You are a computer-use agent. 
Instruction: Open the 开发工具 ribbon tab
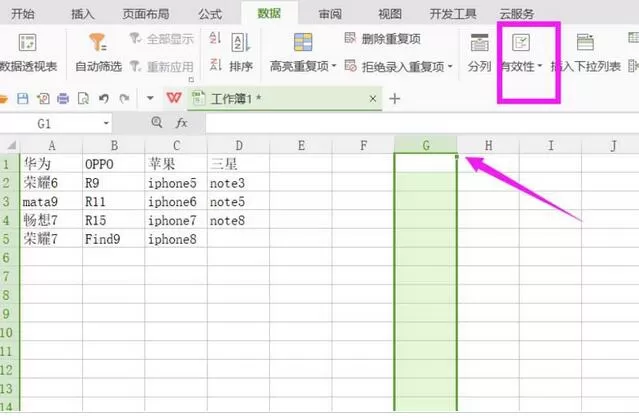pyautogui.click(x=453, y=14)
